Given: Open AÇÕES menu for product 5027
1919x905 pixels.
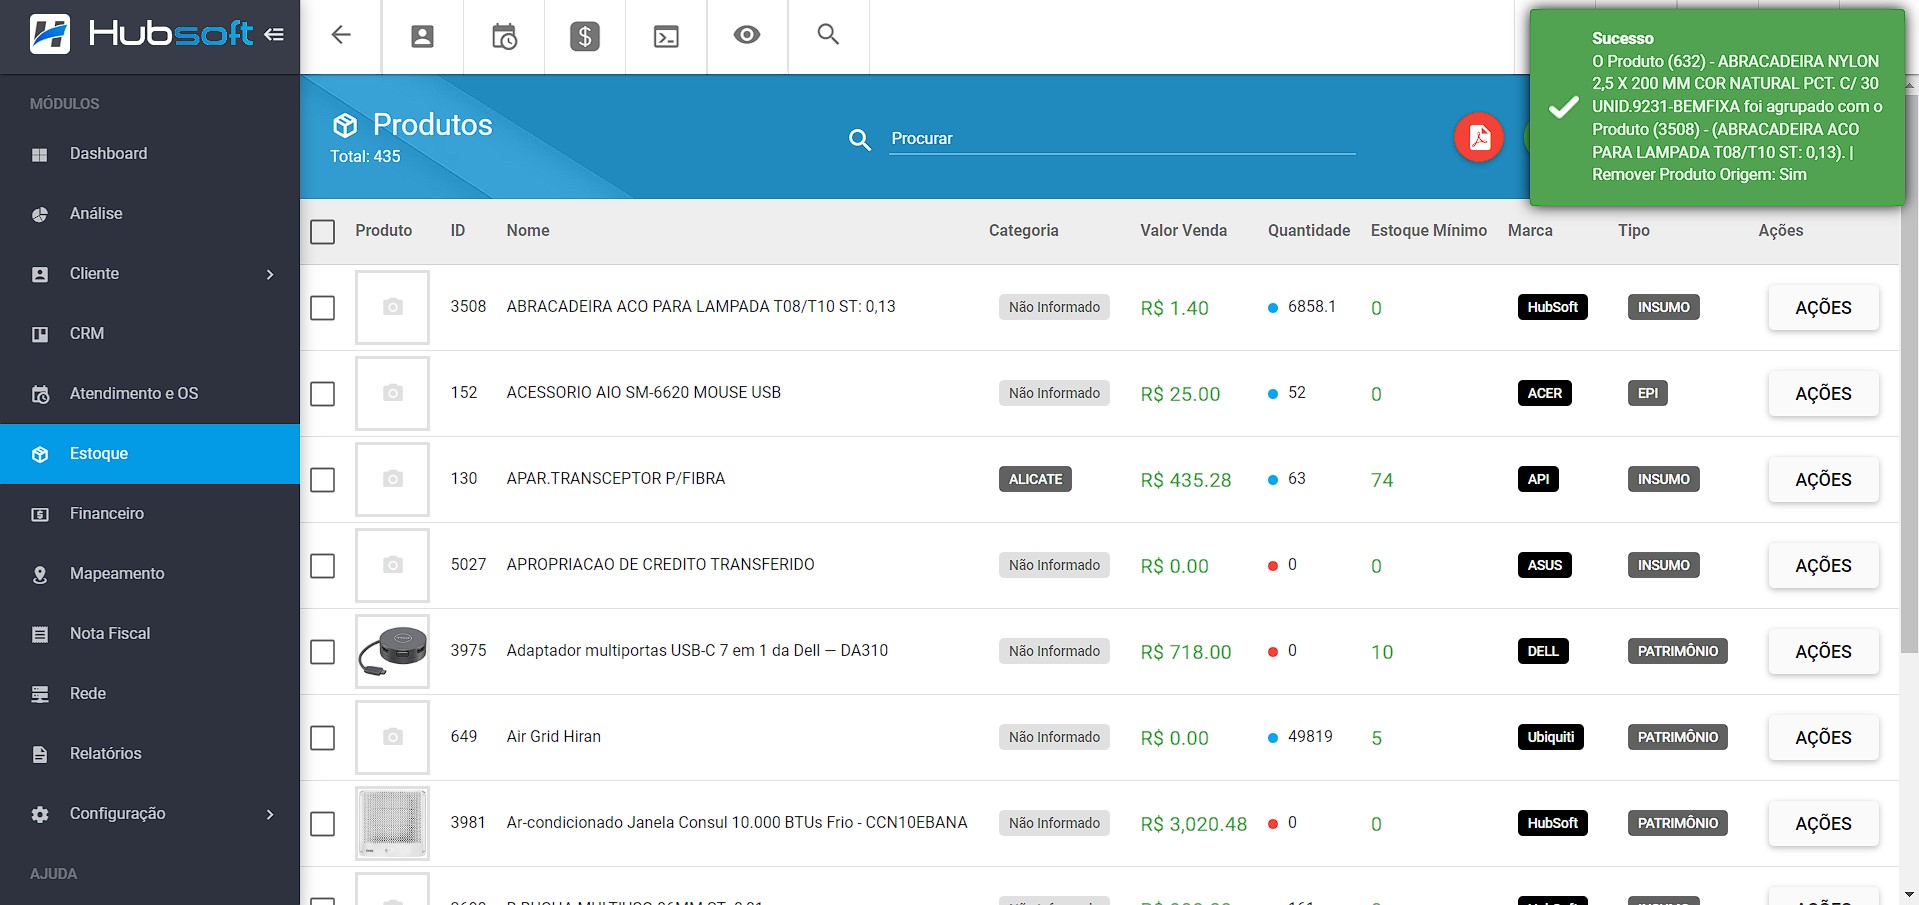Looking at the screenshot, I should [1823, 566].
